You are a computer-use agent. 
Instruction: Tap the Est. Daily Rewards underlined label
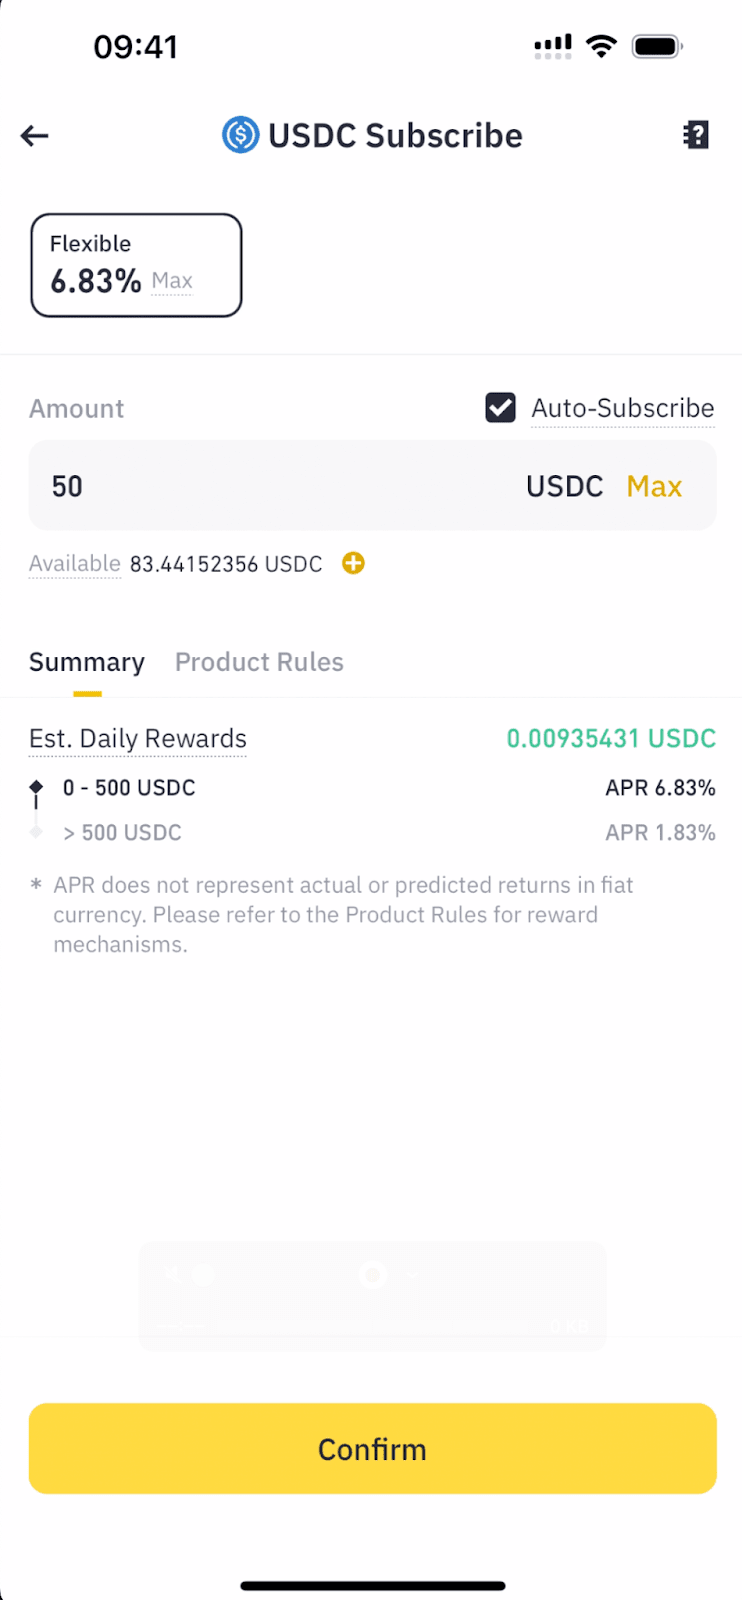138,738
